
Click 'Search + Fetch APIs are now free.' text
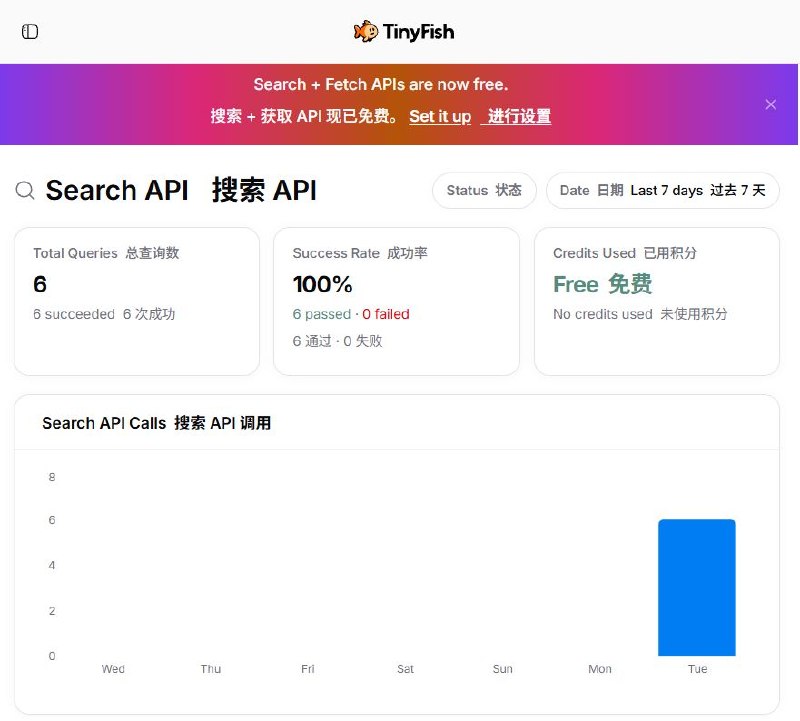click(x=381, y=84)
